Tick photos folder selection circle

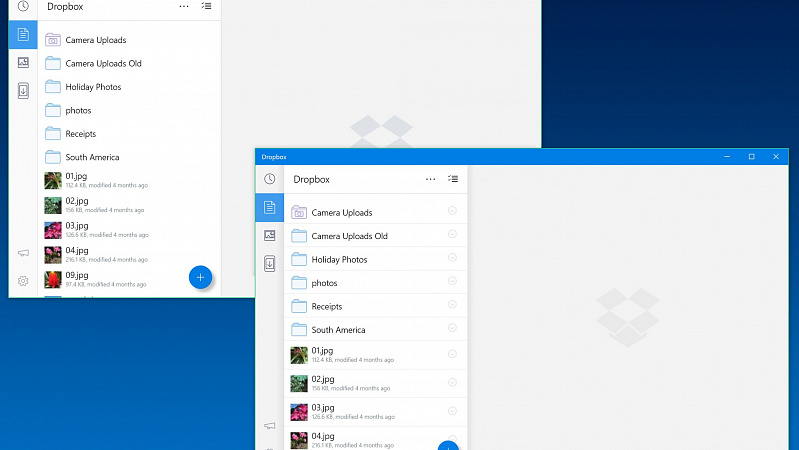[452, 281]
